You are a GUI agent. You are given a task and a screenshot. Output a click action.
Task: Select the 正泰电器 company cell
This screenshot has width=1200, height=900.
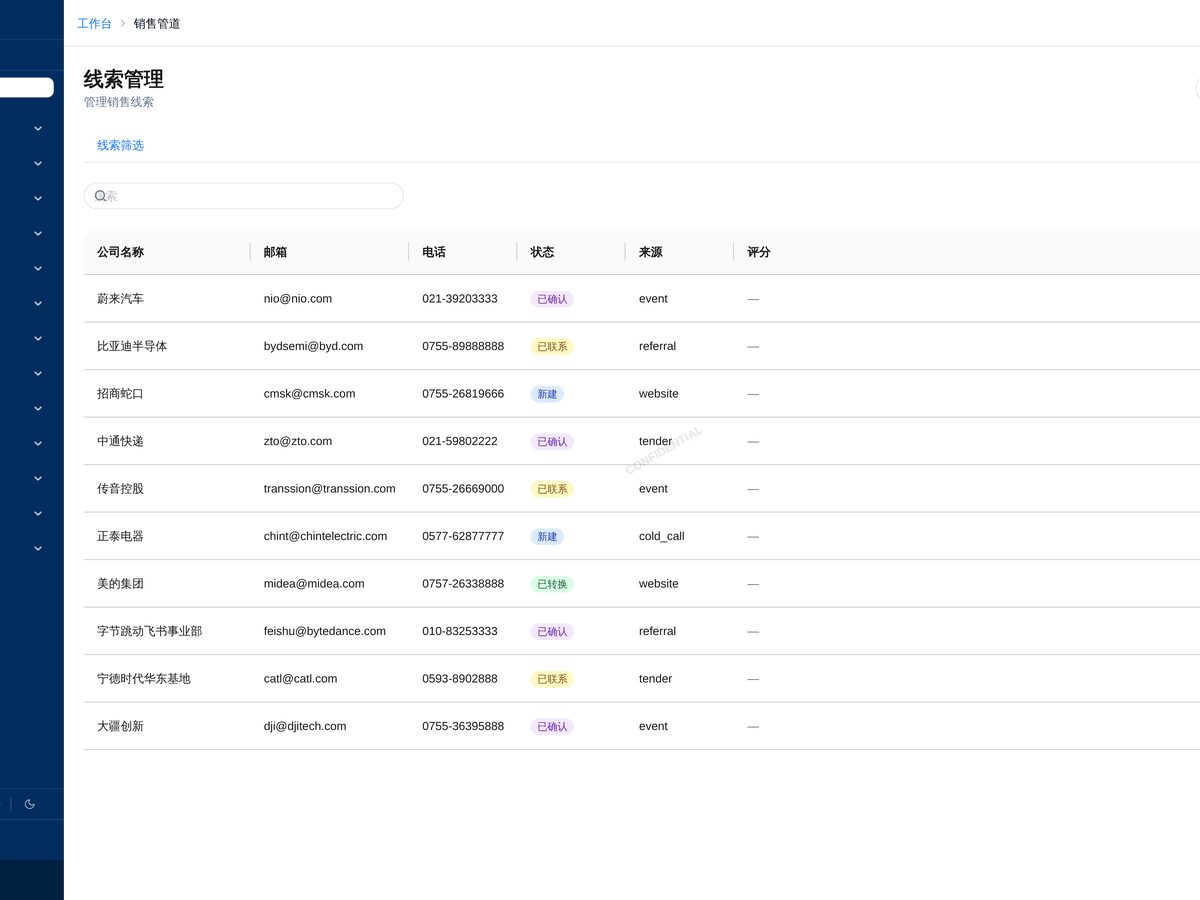tap(120, 536)
